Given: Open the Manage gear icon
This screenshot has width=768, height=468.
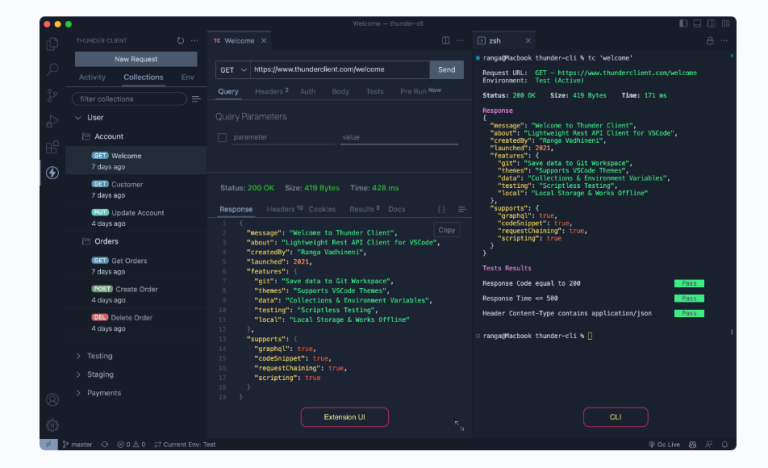Looking at the screenshot, I should (52, 425).
